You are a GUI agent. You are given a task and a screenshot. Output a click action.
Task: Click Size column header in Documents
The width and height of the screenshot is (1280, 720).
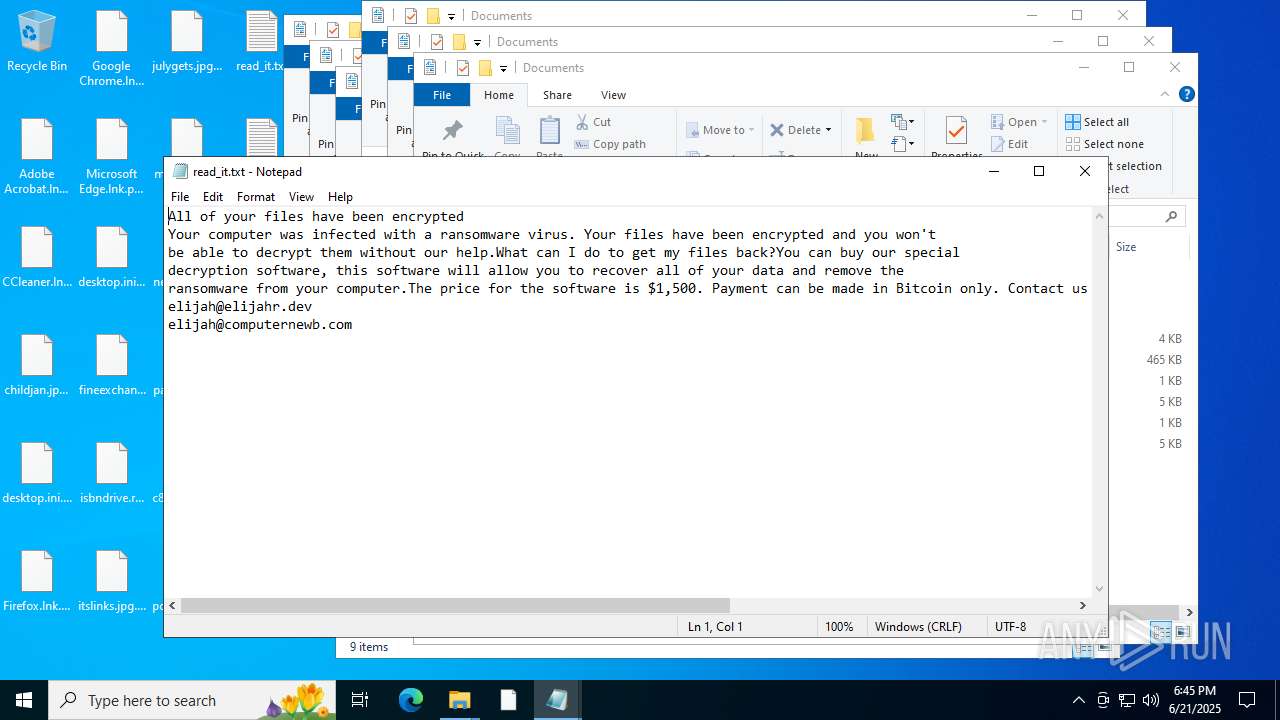coord(1126,247)
